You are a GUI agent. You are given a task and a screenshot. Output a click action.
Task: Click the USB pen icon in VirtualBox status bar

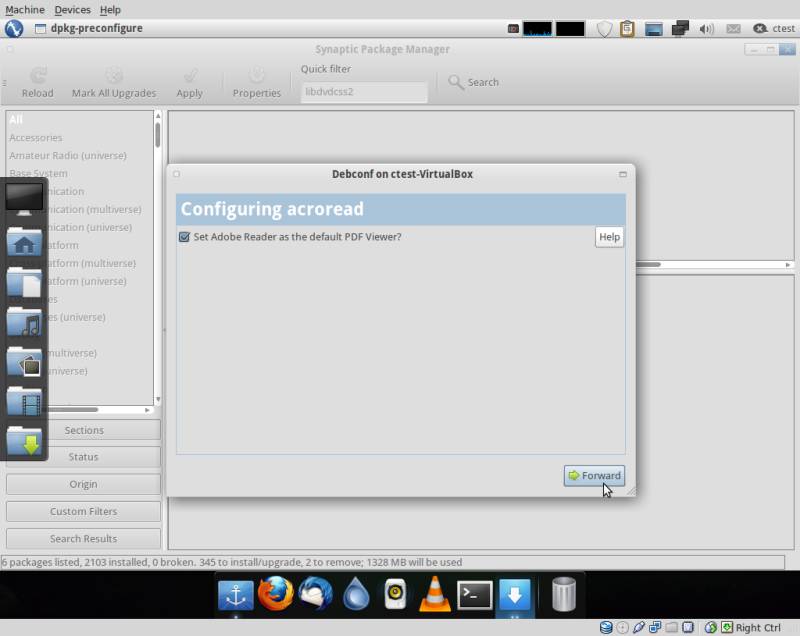coord(638,628)
